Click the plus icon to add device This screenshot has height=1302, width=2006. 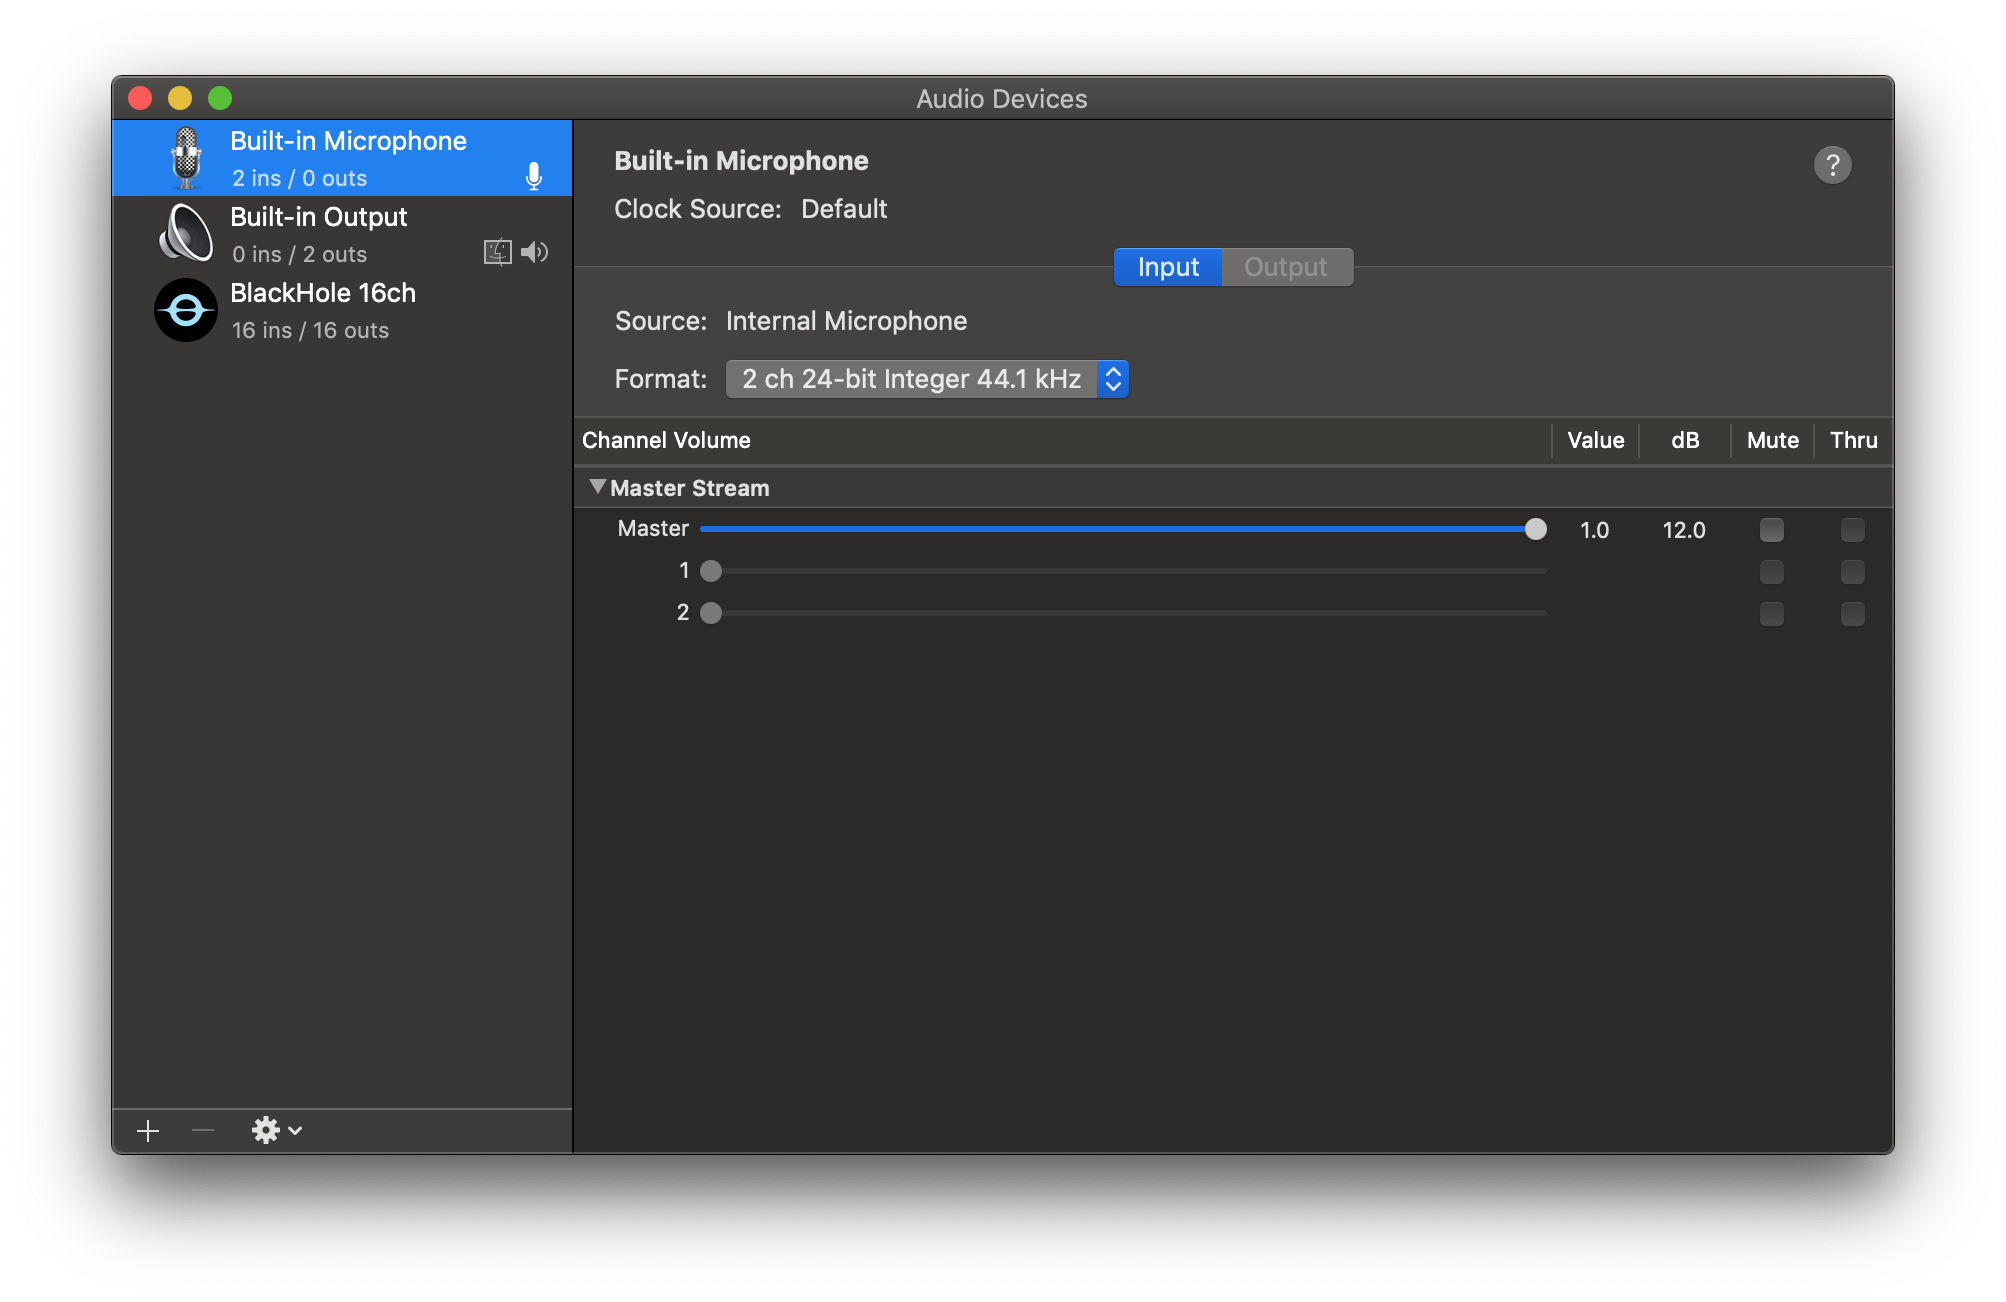(148, 1130)
